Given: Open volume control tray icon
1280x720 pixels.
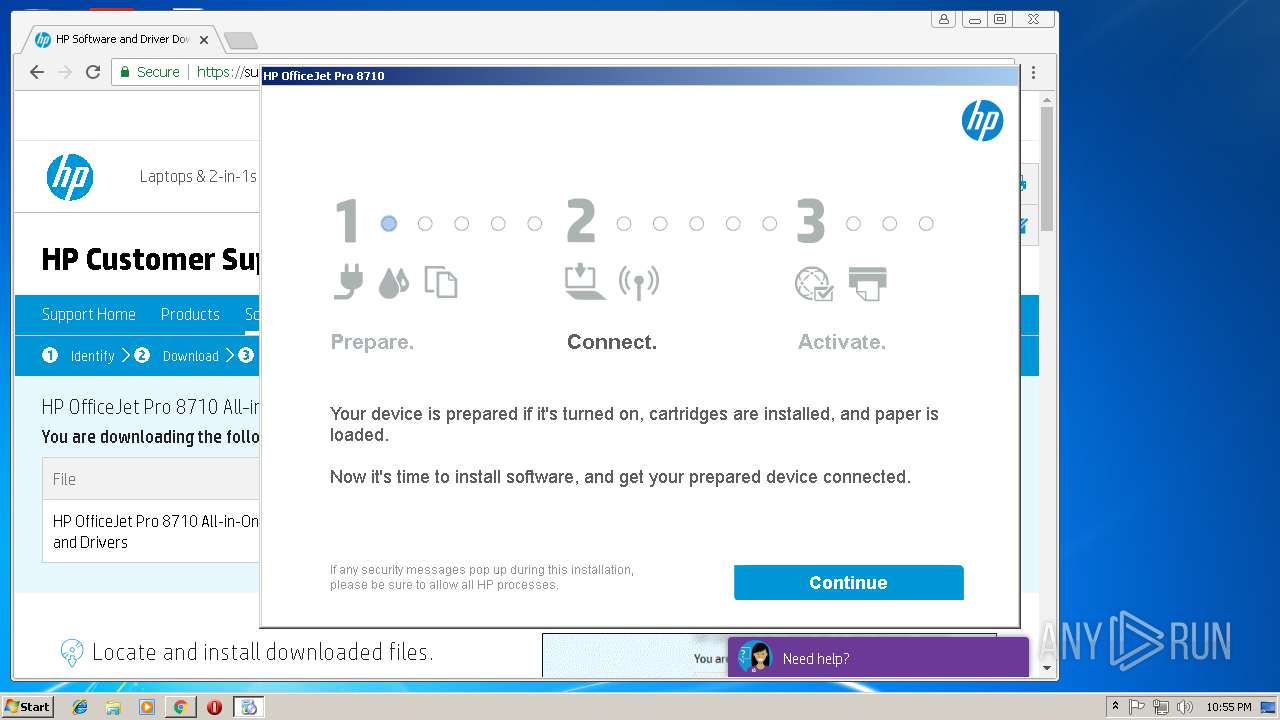Looking at the screenshot, I should pos(1185,707).
